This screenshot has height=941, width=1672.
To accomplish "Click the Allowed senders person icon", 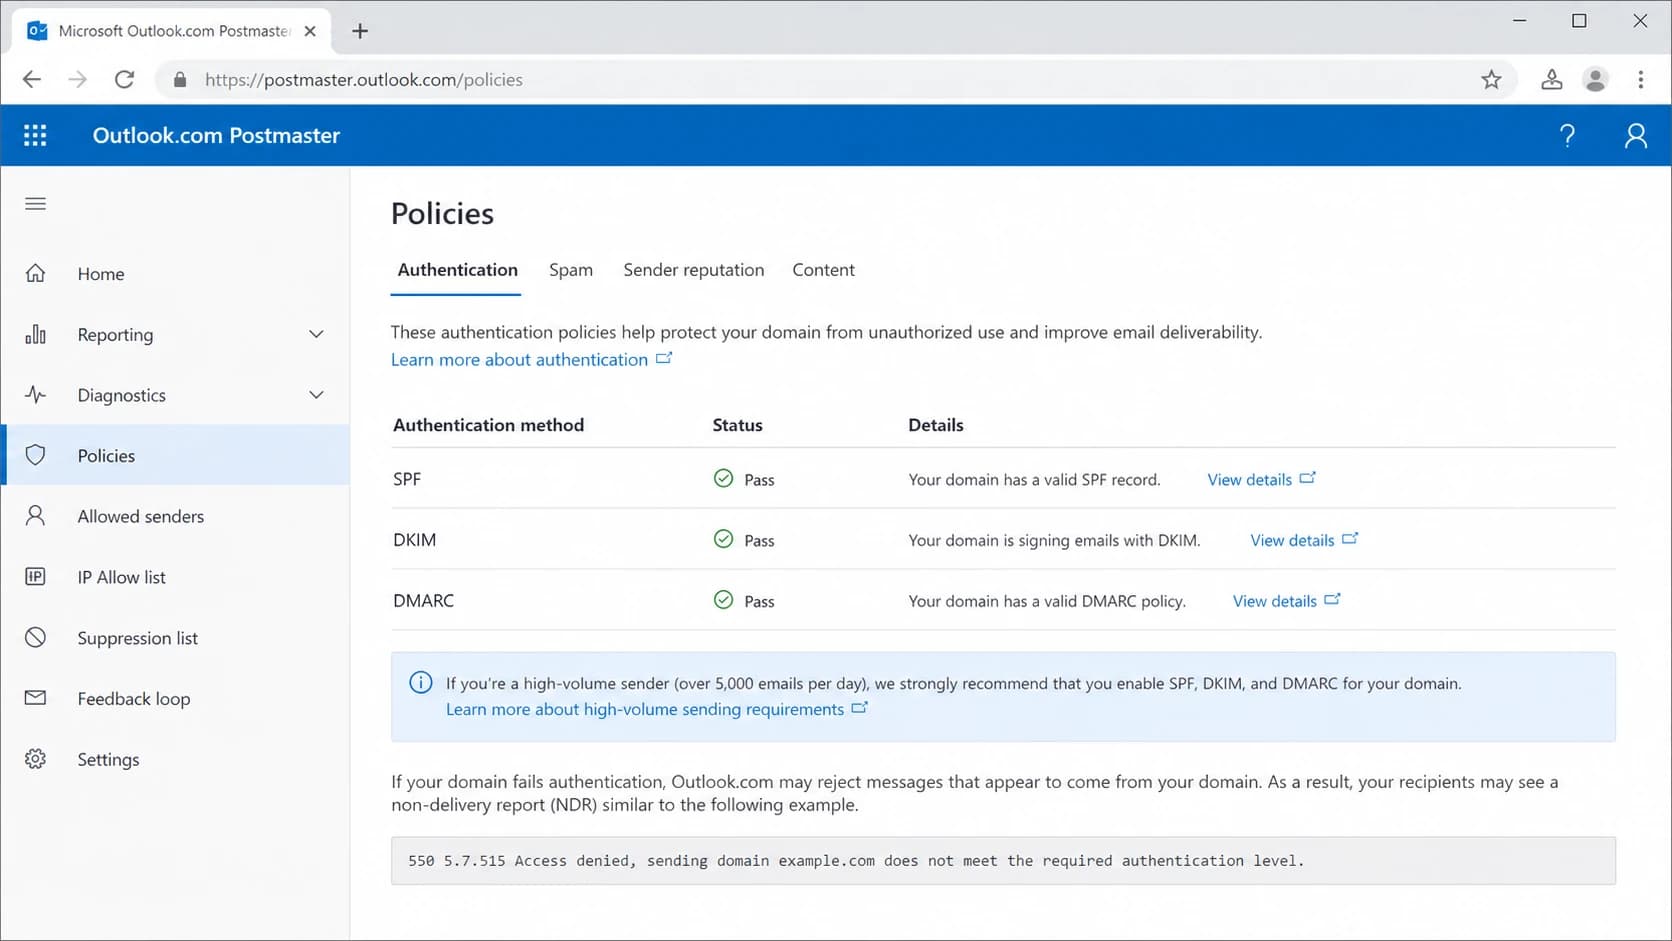I will pyautogui.click(x=35, y=516).
